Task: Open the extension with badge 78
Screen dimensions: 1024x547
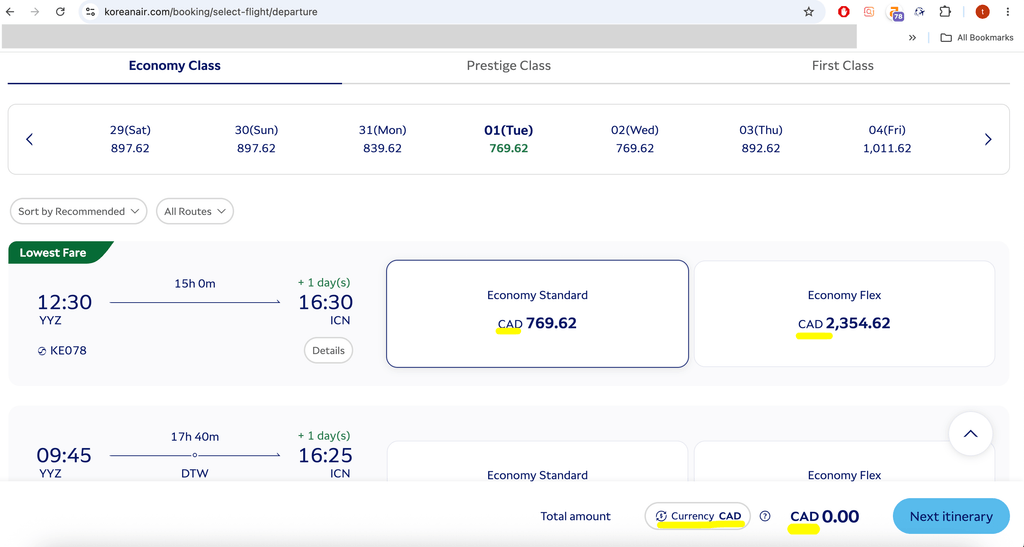Action: [895, 12]
